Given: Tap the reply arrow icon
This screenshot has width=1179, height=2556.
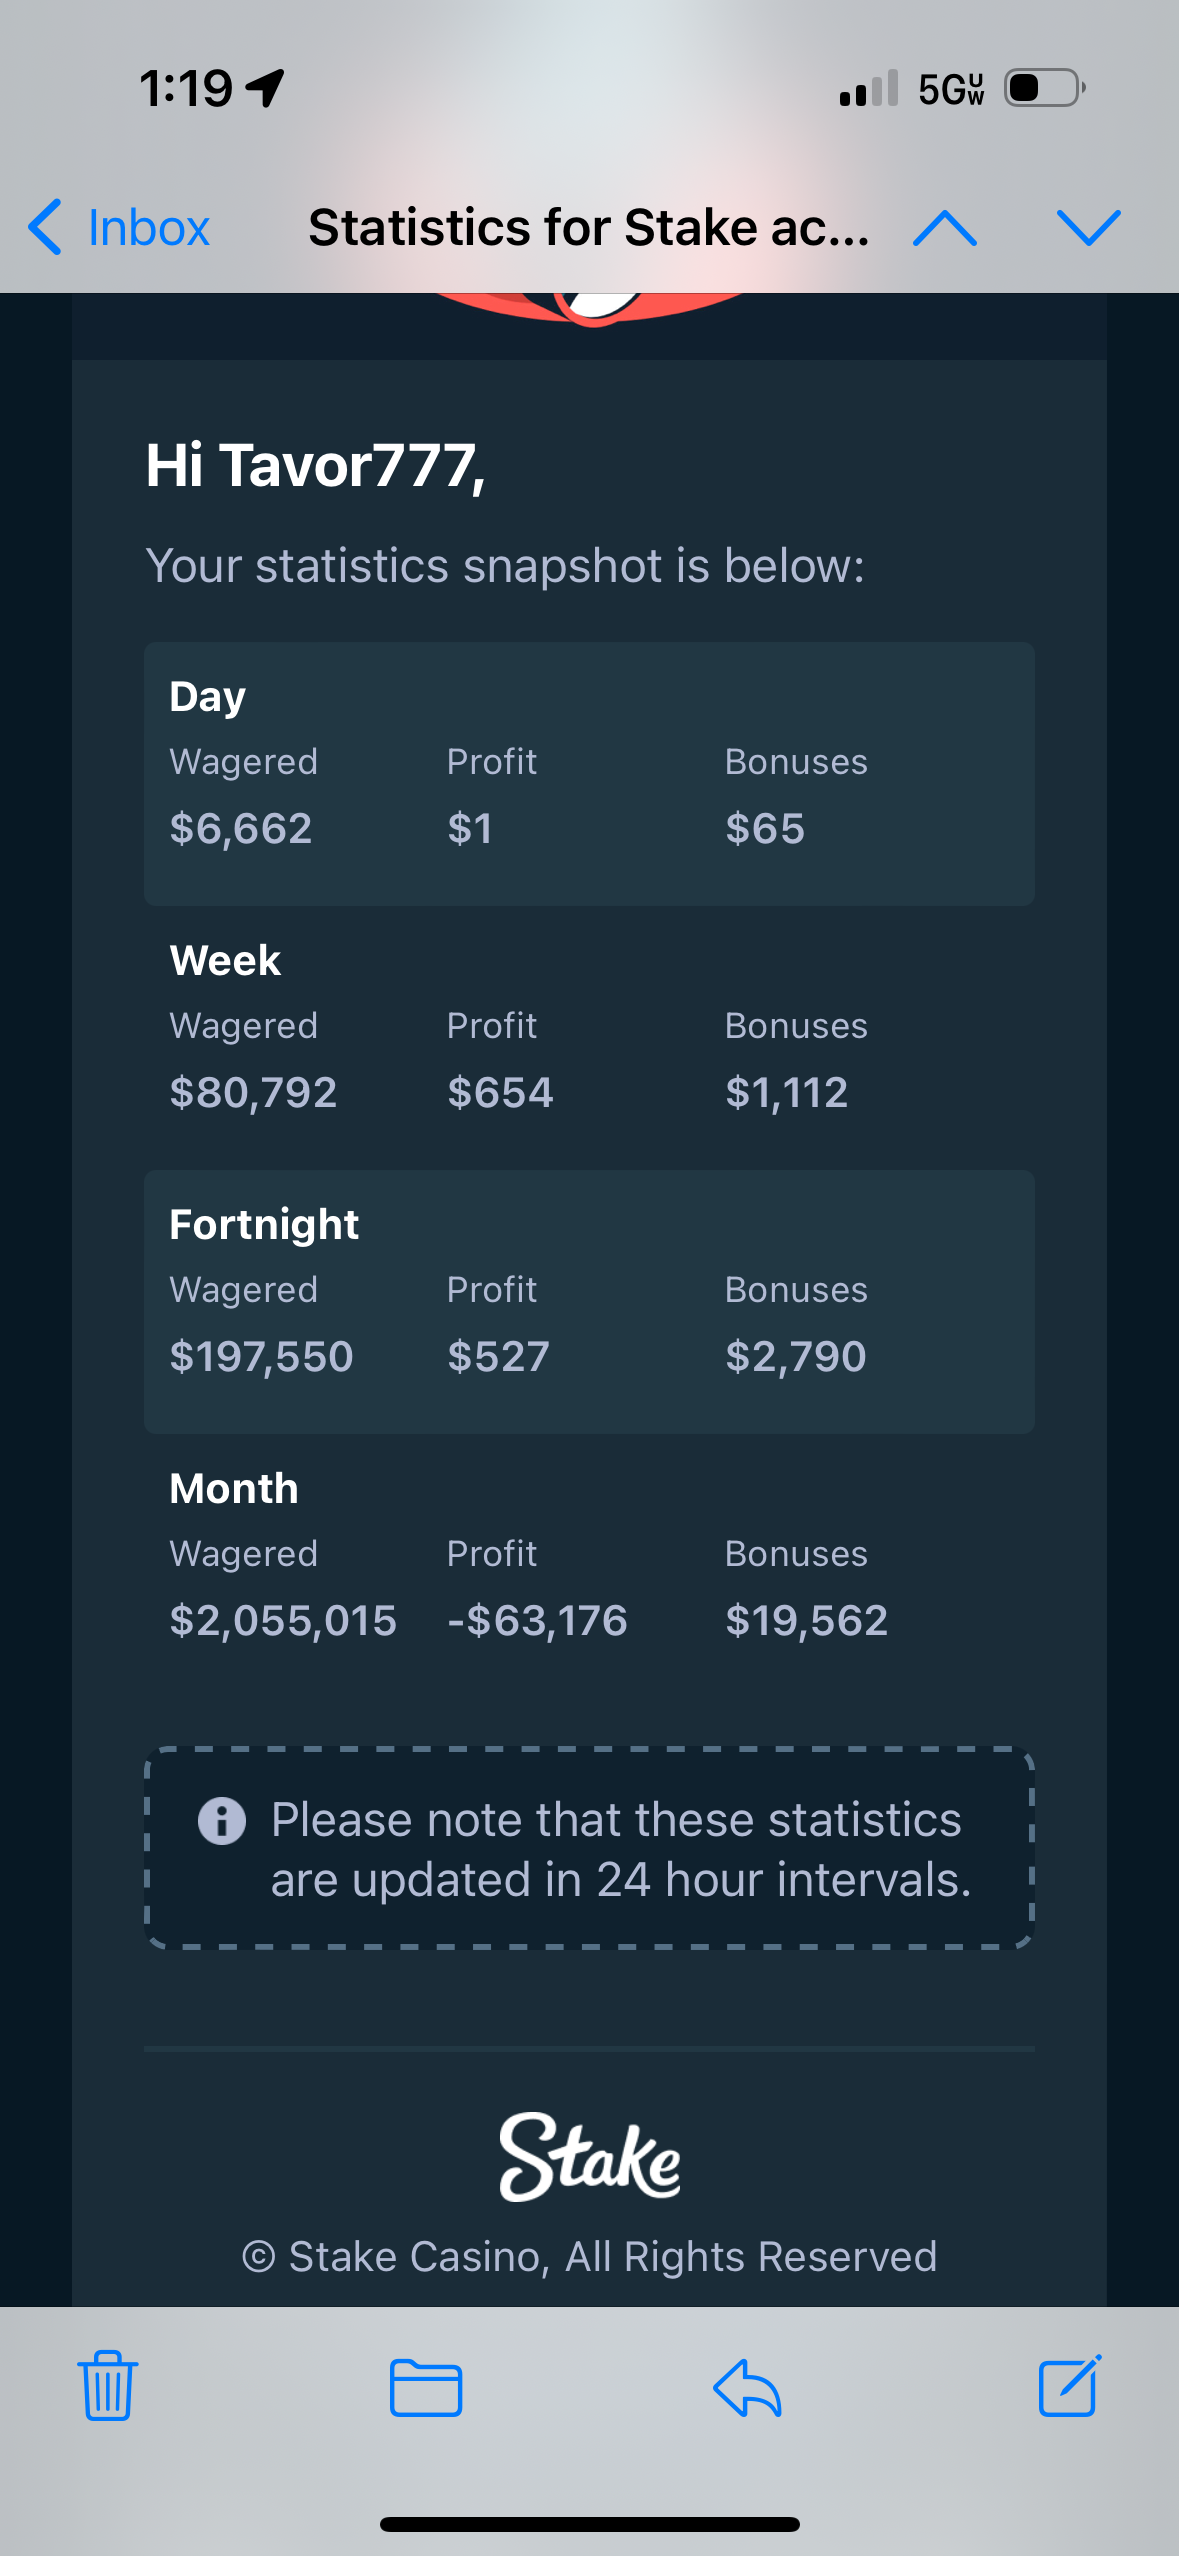Looking at the screenshot, I should click(x=747, y=2387).
